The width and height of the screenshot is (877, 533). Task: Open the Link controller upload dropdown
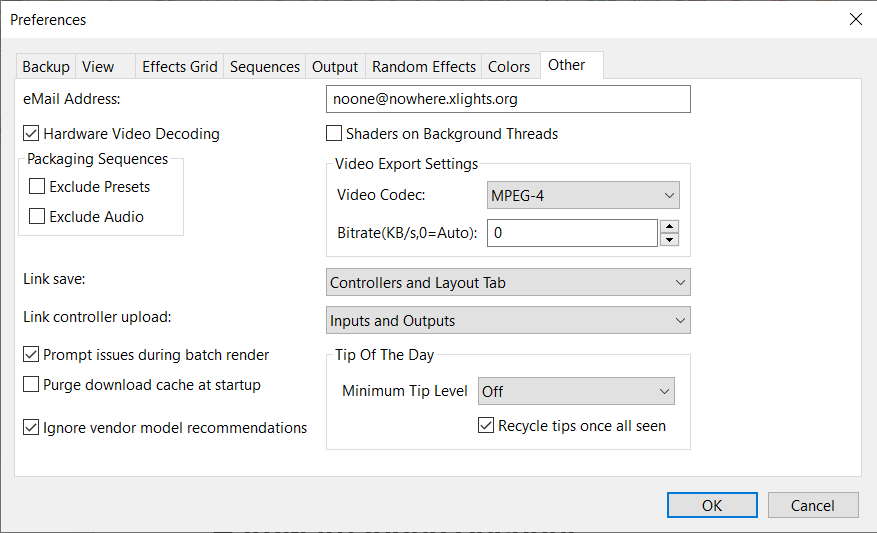[x=508, y=320]
